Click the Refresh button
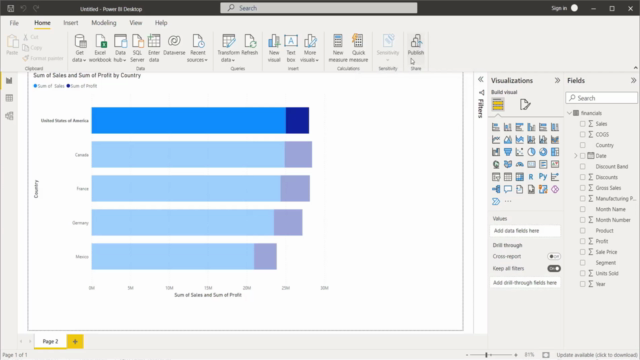 249,45
